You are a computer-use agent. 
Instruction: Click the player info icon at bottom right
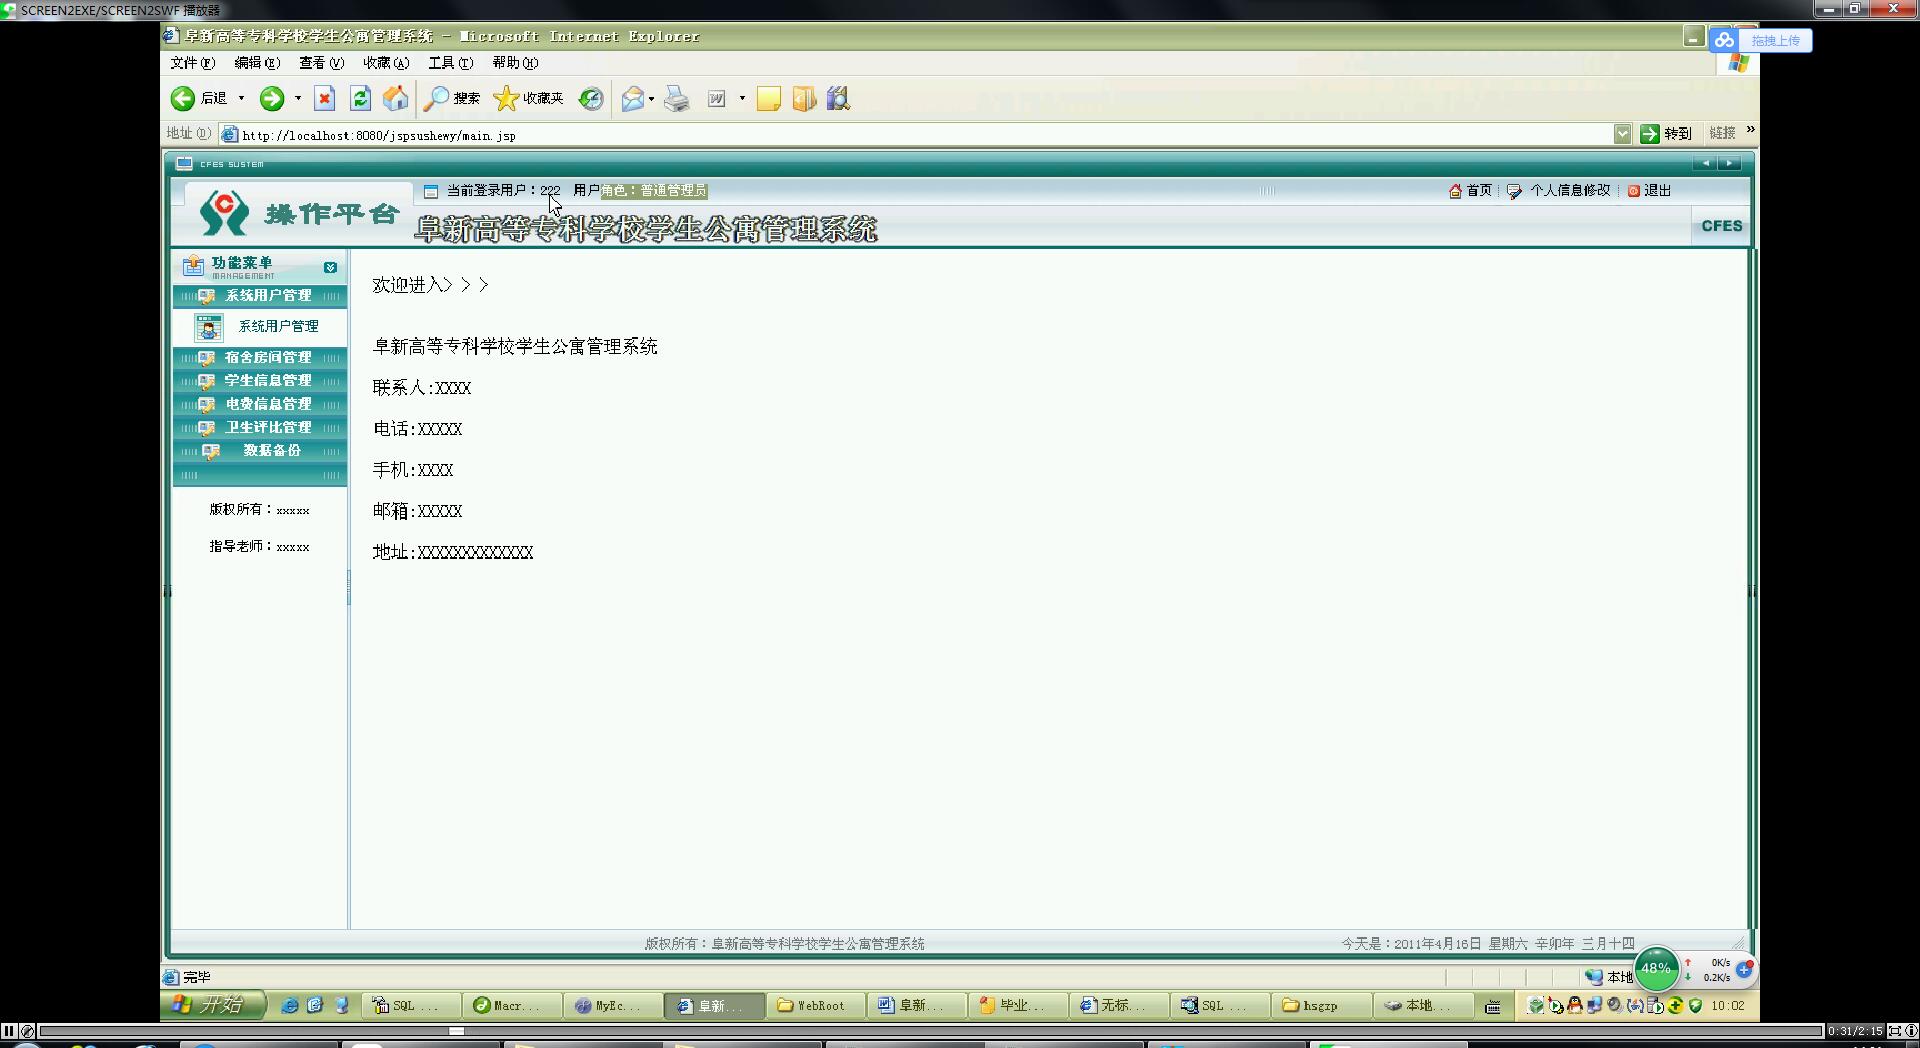(x=1911, y=1031)
